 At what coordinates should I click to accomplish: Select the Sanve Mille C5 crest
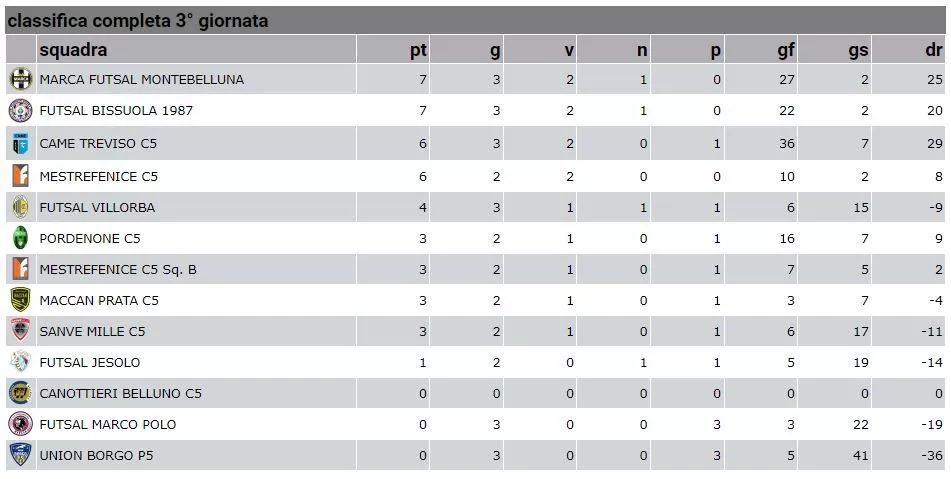coord(21,331)
